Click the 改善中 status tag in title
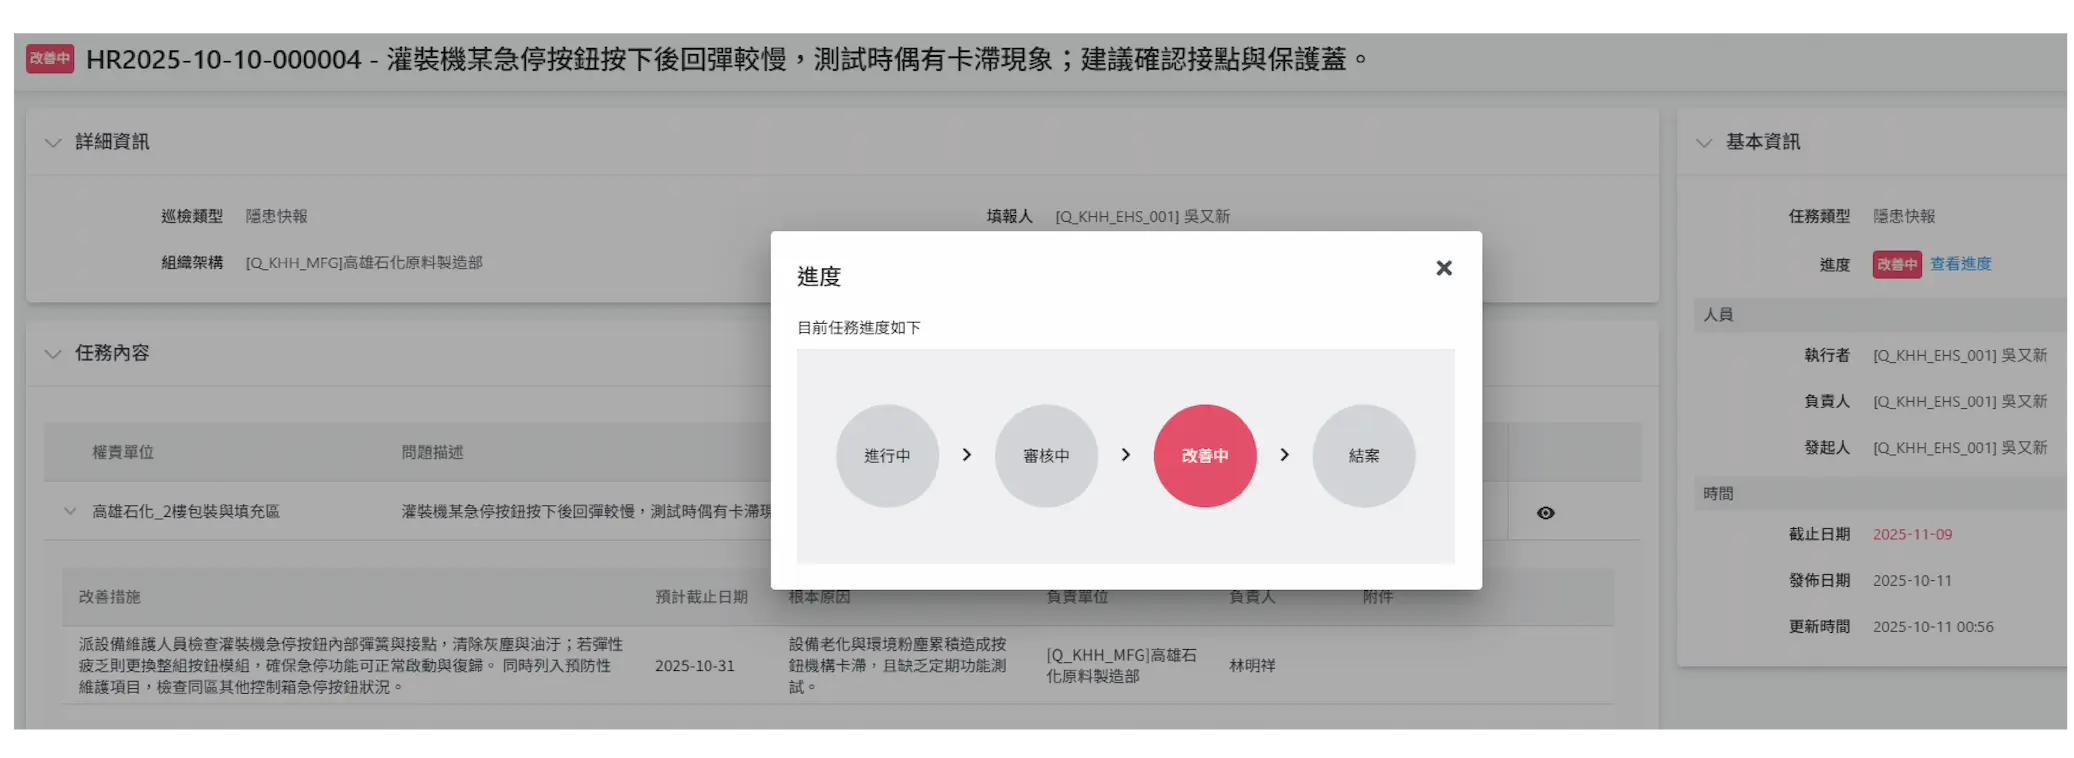This screenshot has height=758, width=2074. click(x=50, y=59)
